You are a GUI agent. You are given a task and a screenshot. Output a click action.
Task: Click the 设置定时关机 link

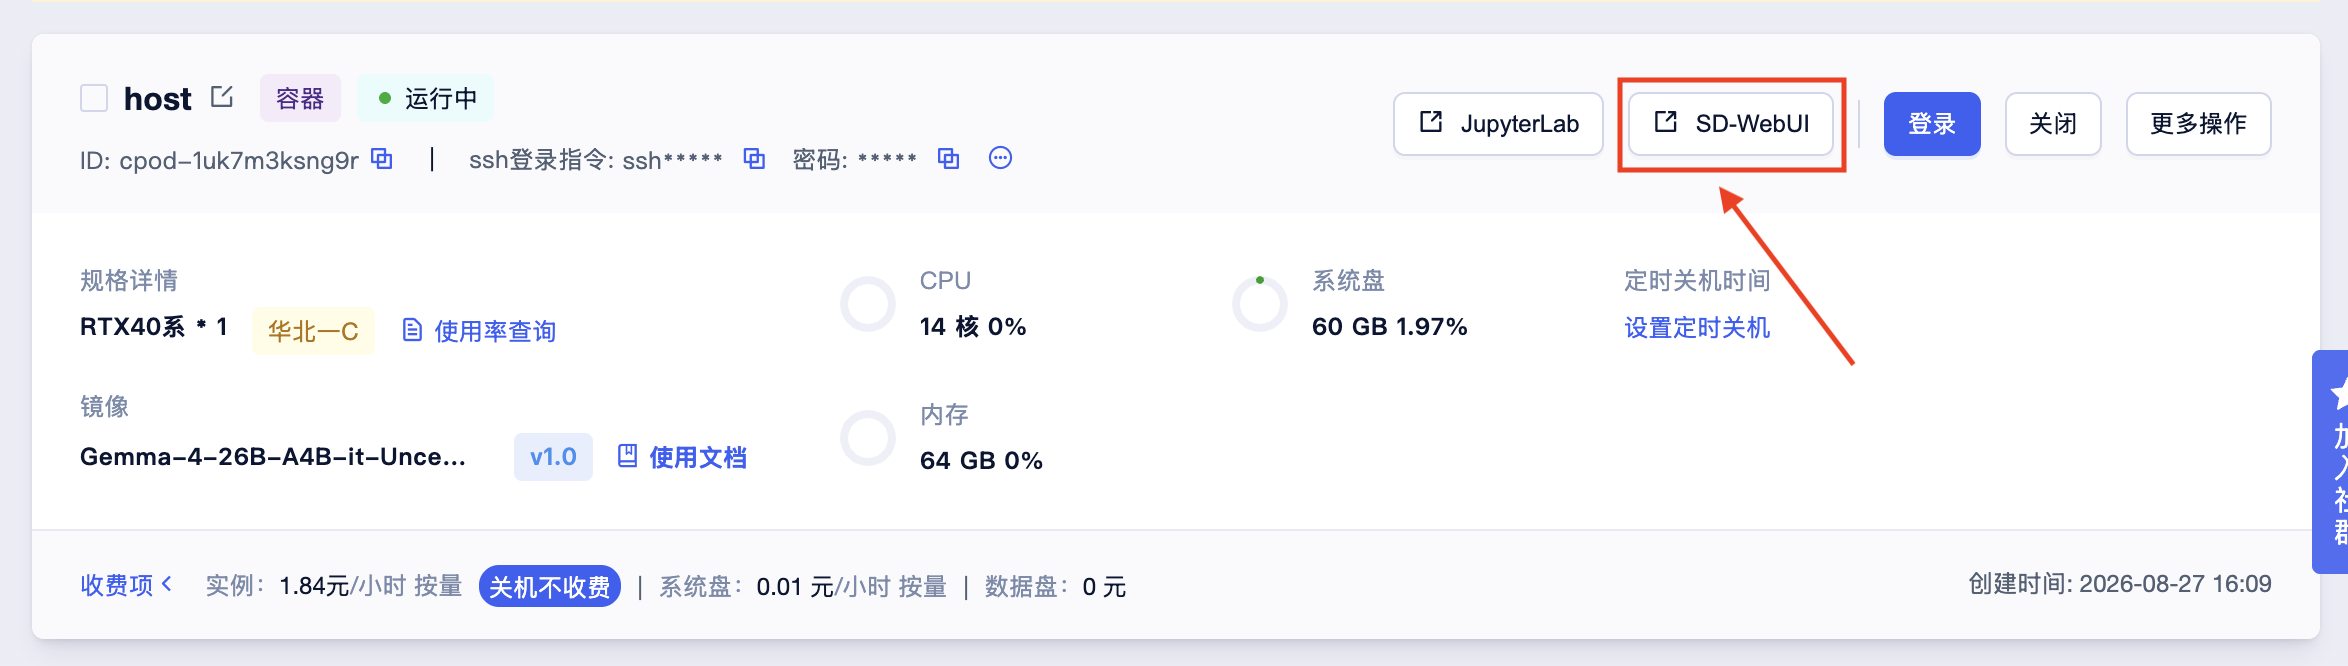point(1697,327)
